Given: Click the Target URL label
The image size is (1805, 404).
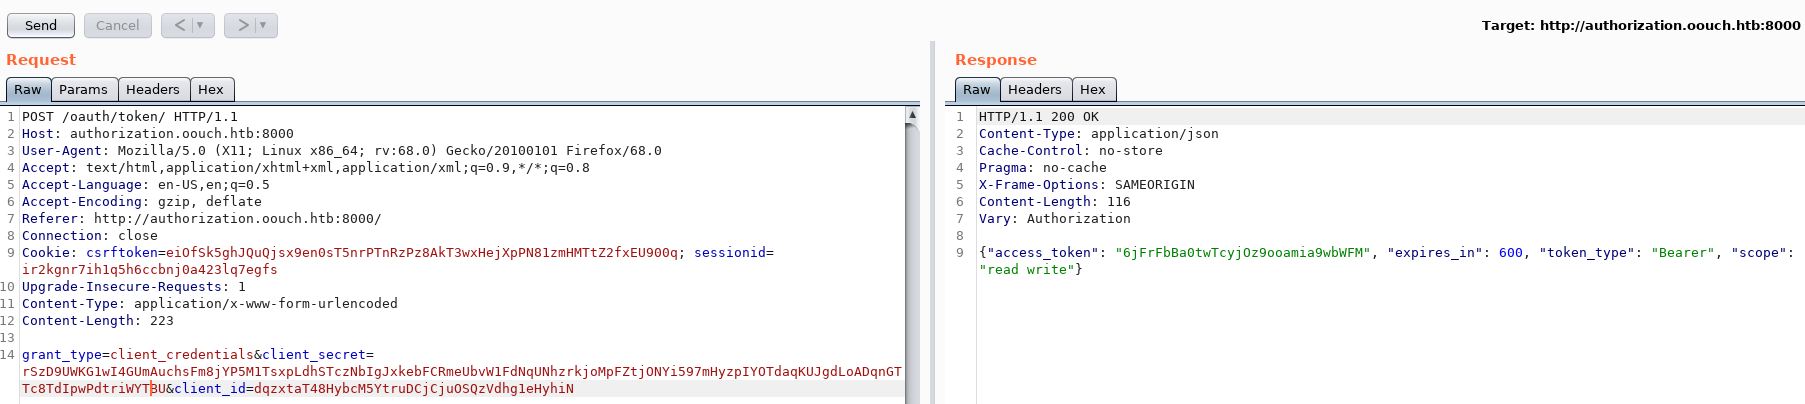Looking at the screenshot, I should (1640, 25).
